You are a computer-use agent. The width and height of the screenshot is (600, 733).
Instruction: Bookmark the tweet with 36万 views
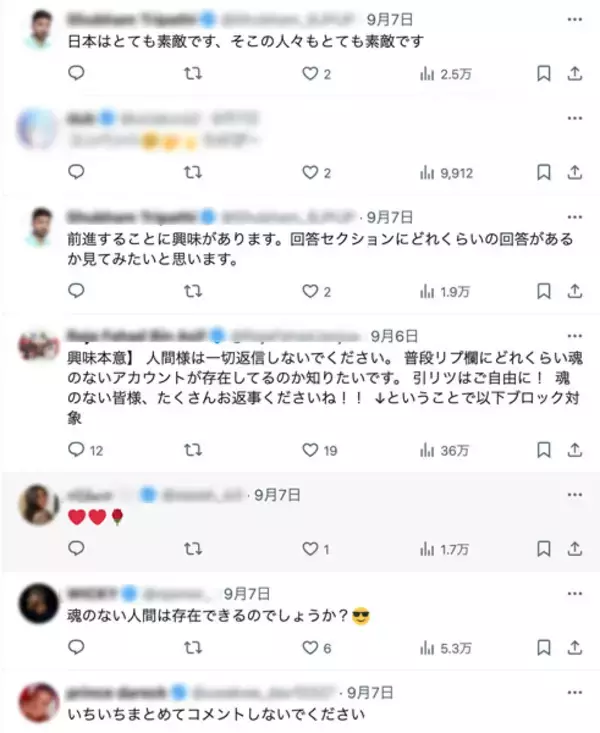point(543,450)
